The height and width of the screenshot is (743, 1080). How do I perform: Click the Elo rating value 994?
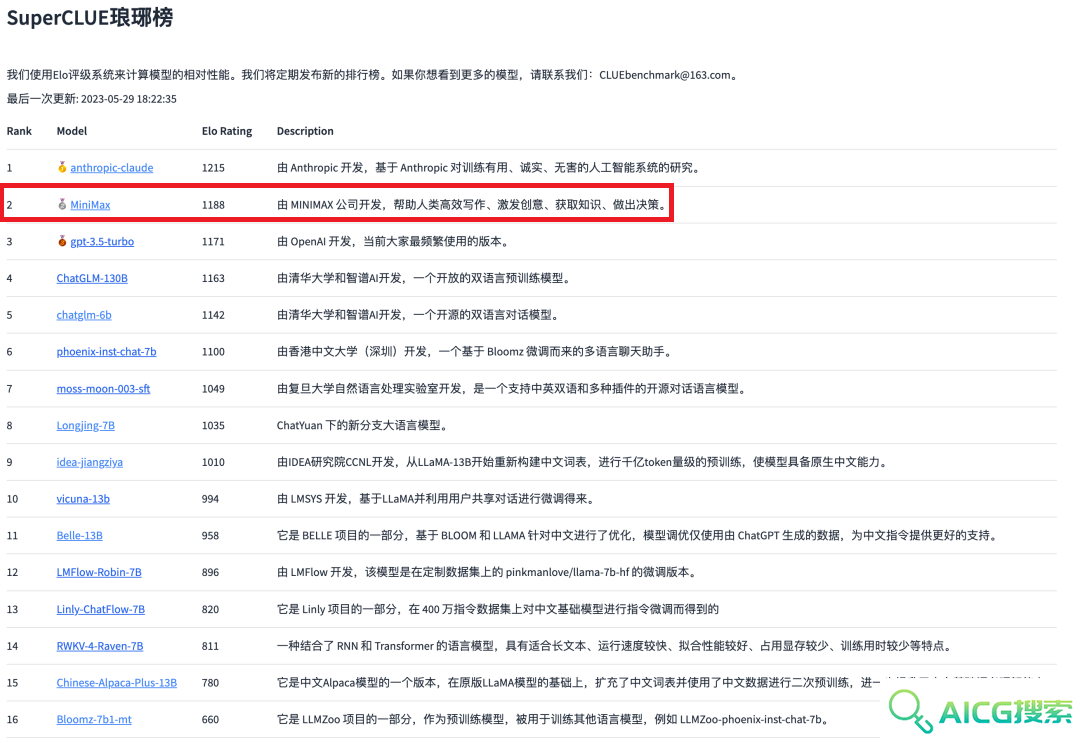pyautogui.click(x=210, y=499)
